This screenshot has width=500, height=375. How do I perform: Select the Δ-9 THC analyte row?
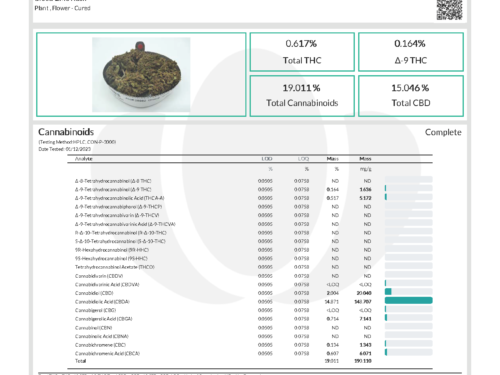click(250, 189)
